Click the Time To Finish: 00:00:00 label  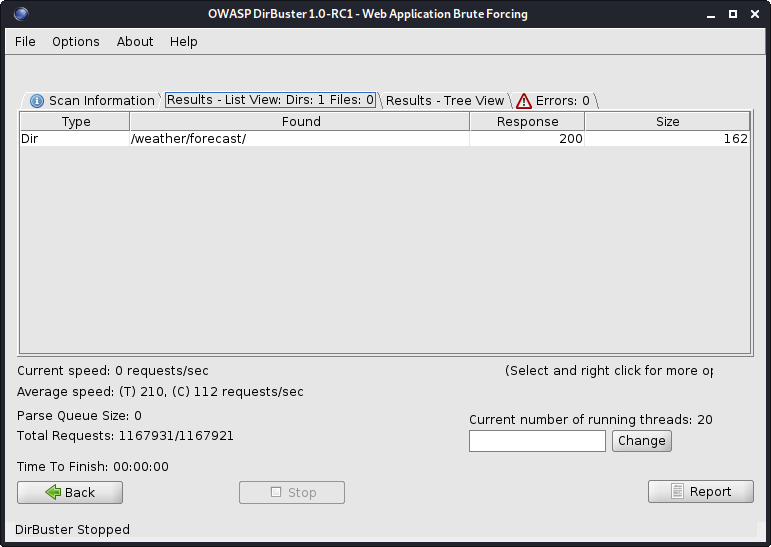pos(92,466)
